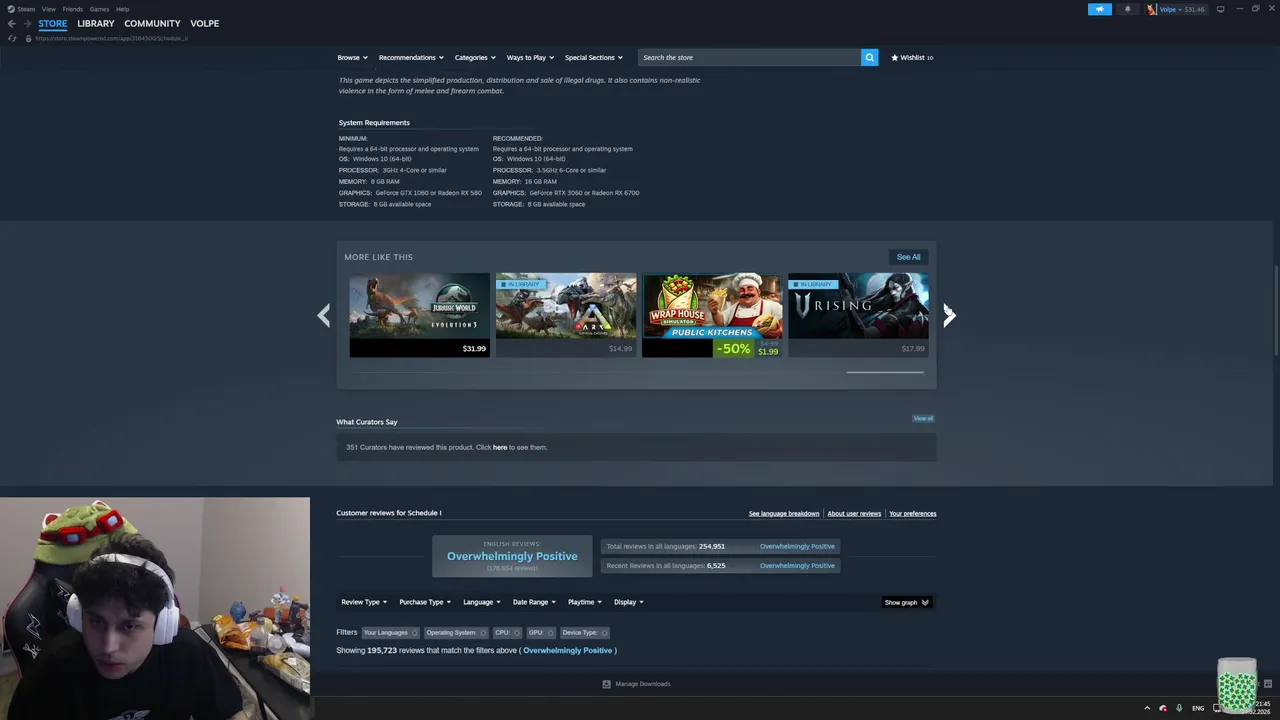Open Your preferences link
Viewport: 1280px width, 720px height.
click(913, 513)
